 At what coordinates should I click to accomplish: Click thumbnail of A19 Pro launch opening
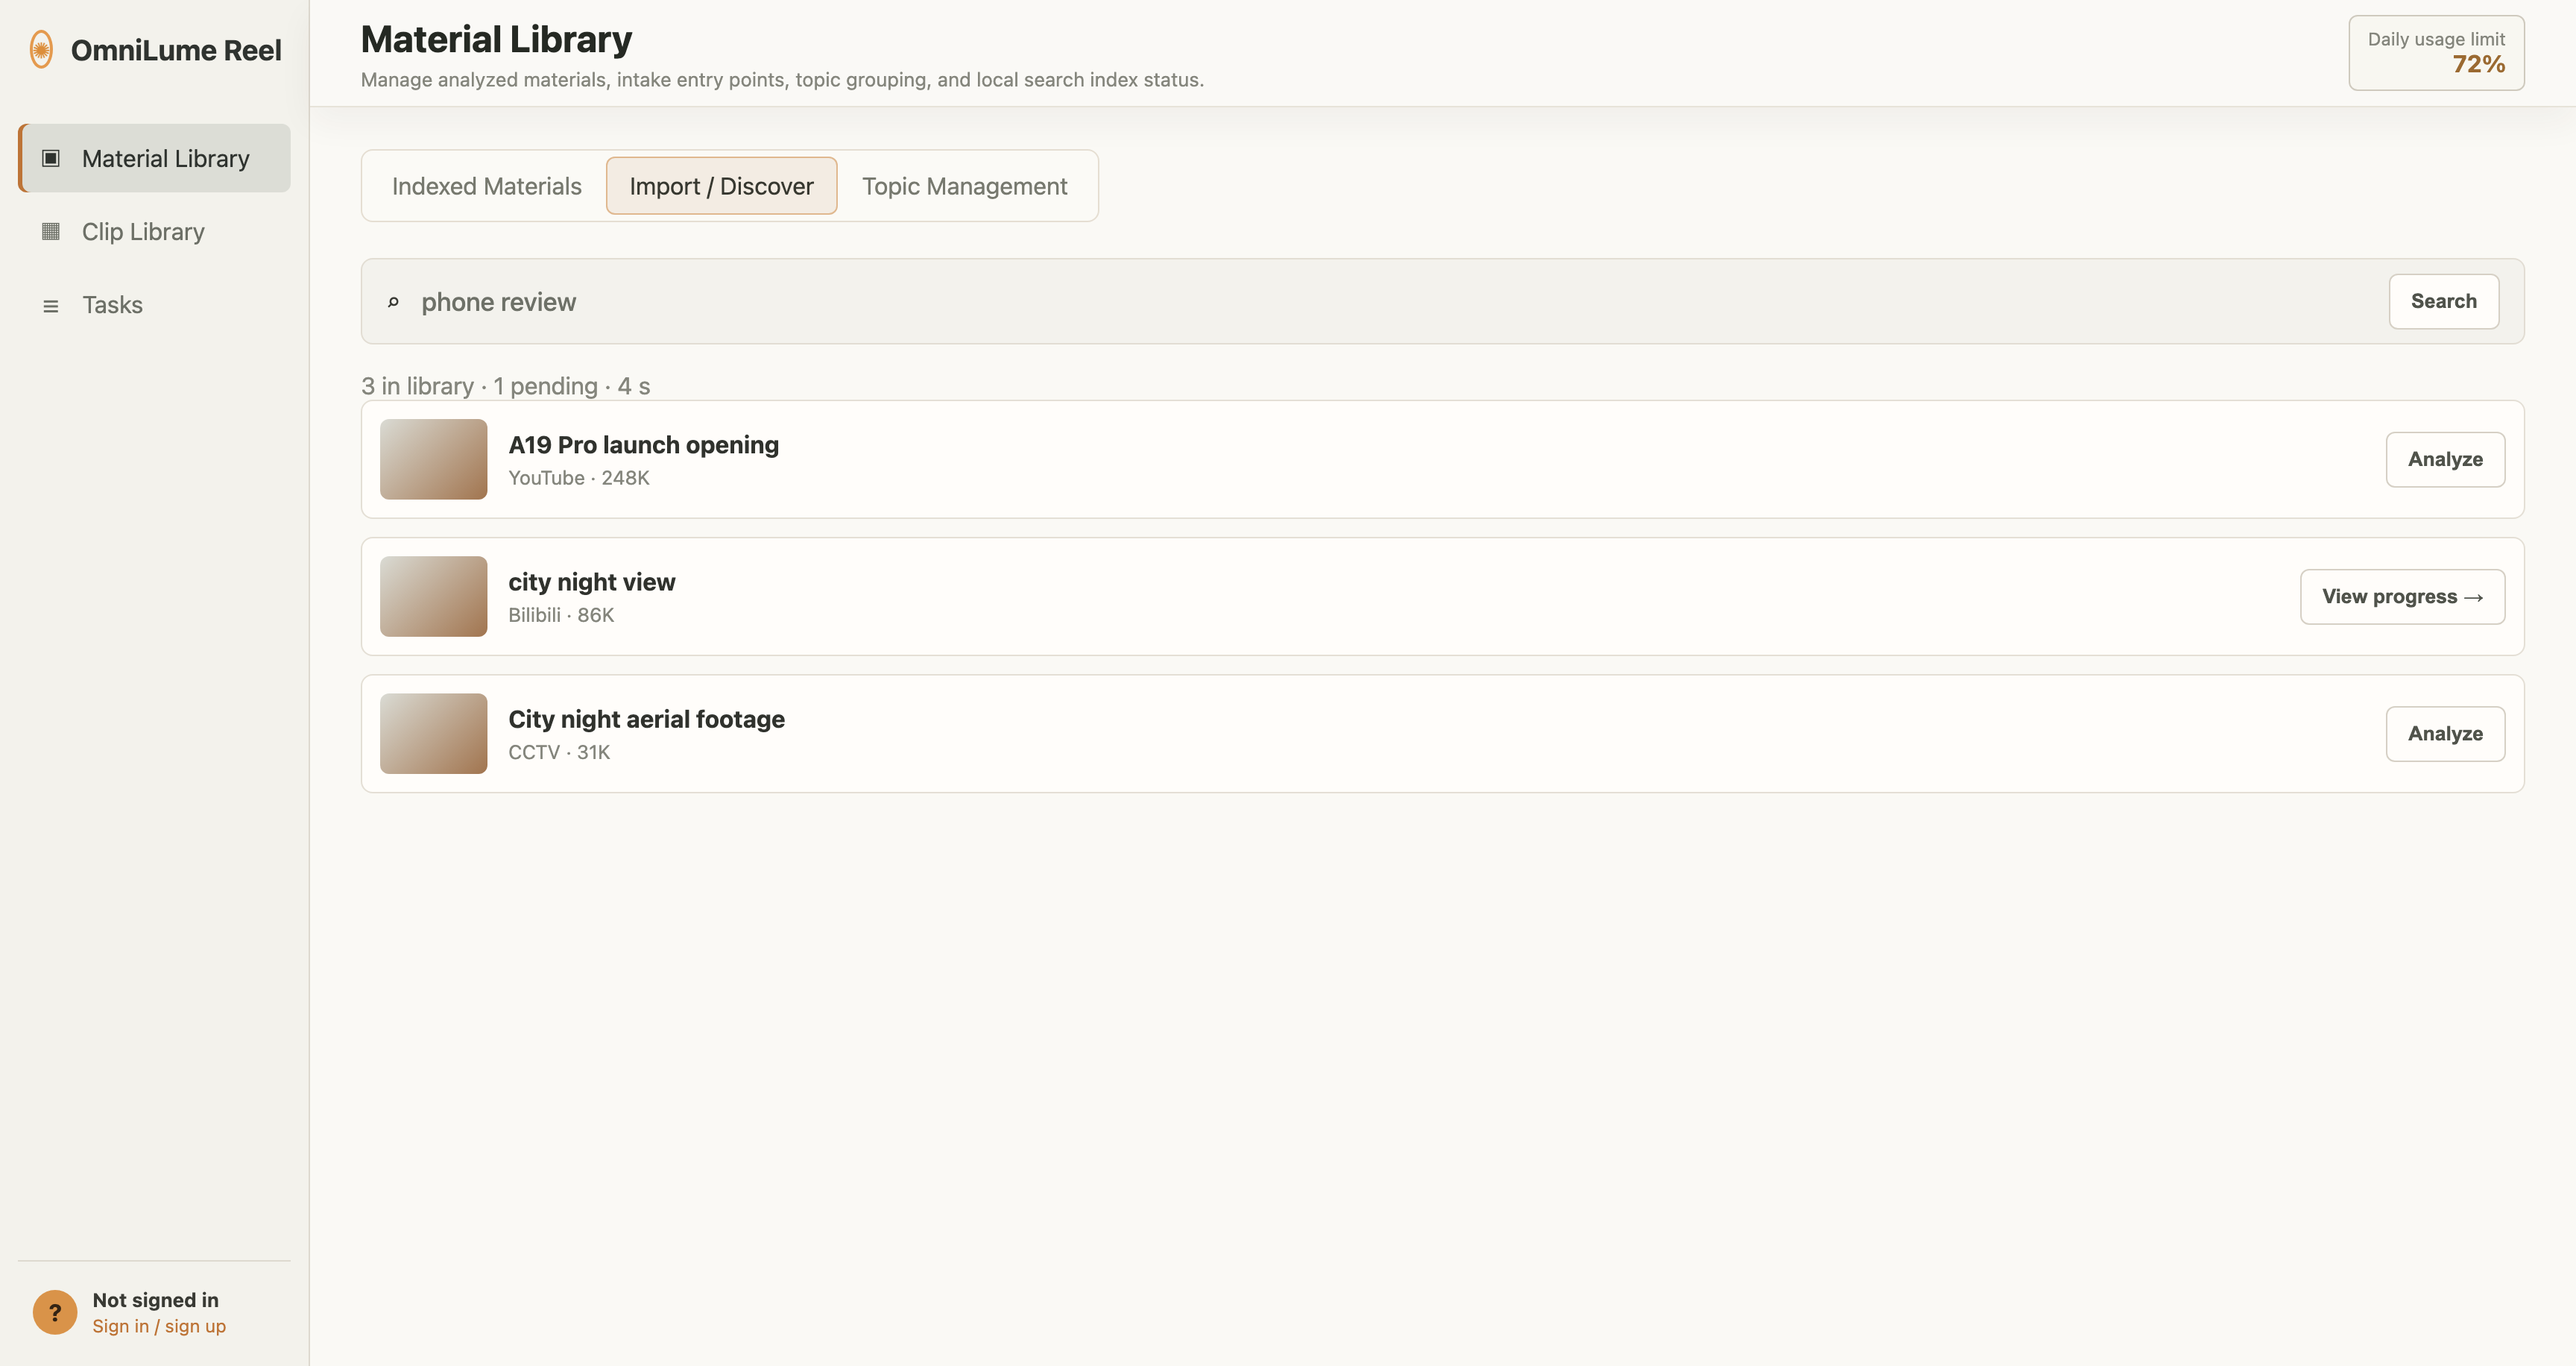[433, 459]
